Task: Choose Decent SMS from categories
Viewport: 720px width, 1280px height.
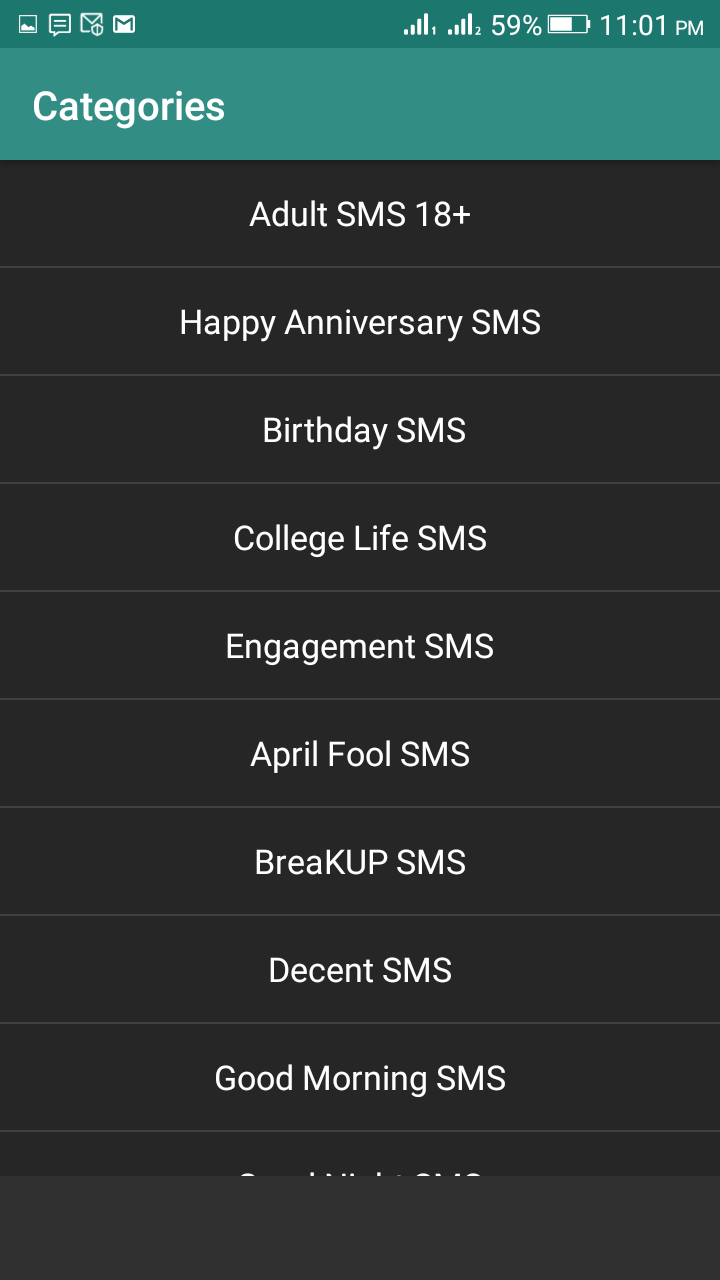Action: [x=360, y=970]
